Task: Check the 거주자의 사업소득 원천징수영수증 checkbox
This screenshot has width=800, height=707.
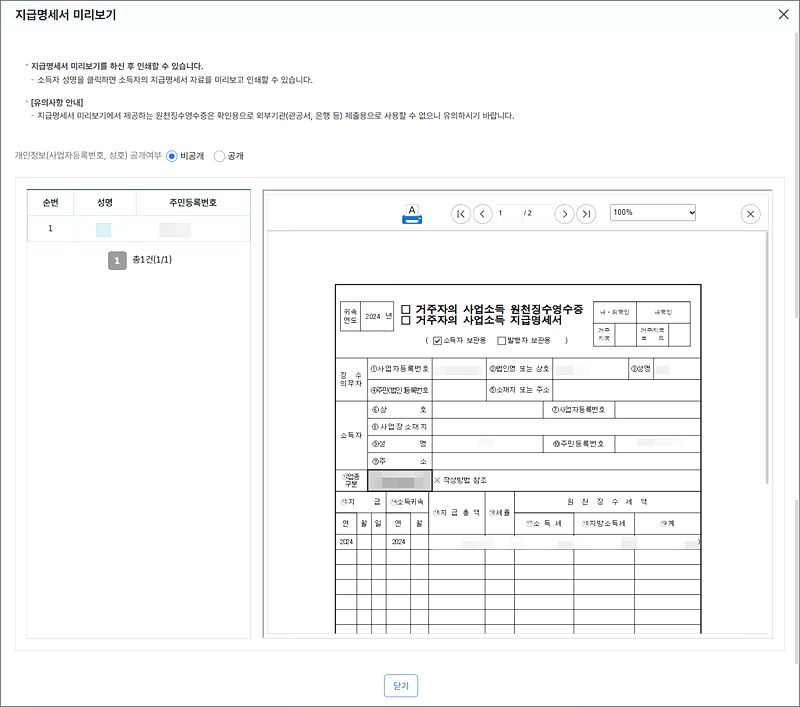Action: [x=404, y=309]
